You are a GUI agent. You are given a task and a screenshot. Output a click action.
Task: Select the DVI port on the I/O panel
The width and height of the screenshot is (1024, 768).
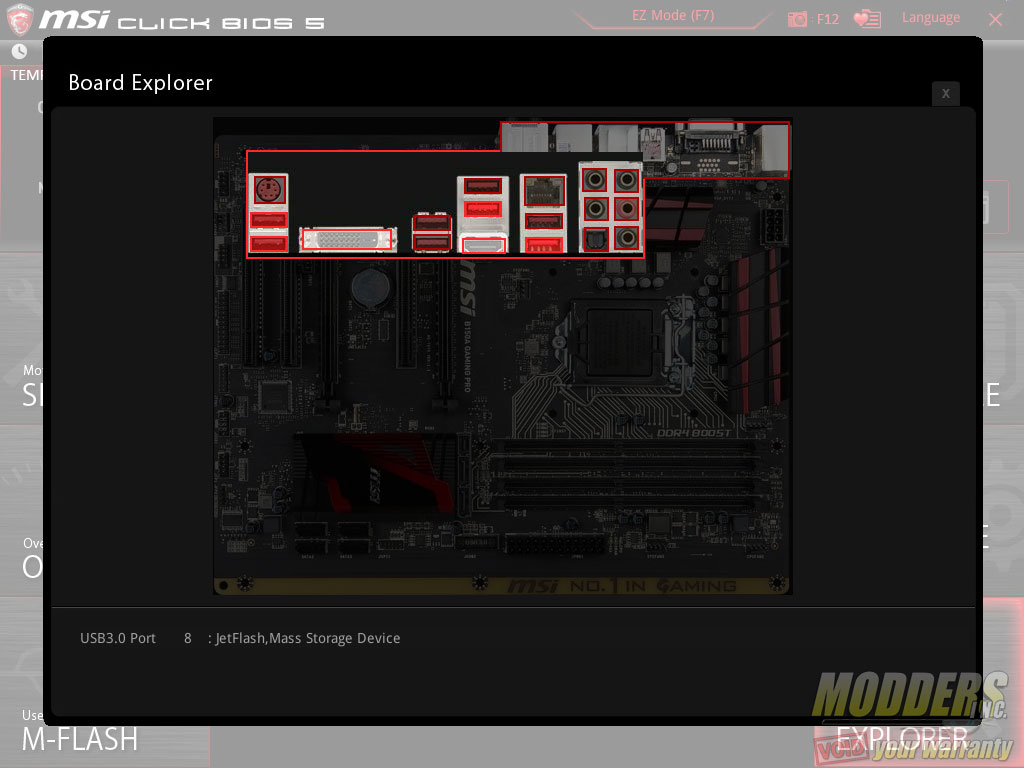[347, 240]
